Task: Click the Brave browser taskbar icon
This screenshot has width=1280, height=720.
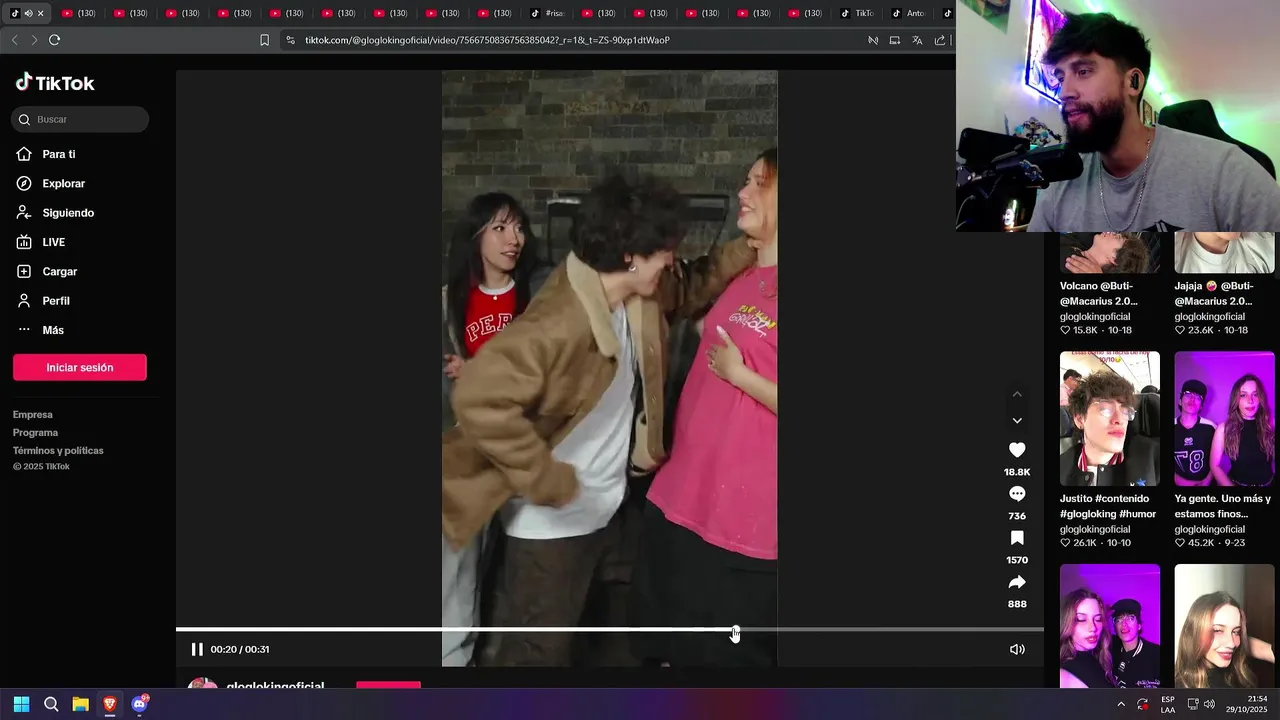Action: [110, 704]
